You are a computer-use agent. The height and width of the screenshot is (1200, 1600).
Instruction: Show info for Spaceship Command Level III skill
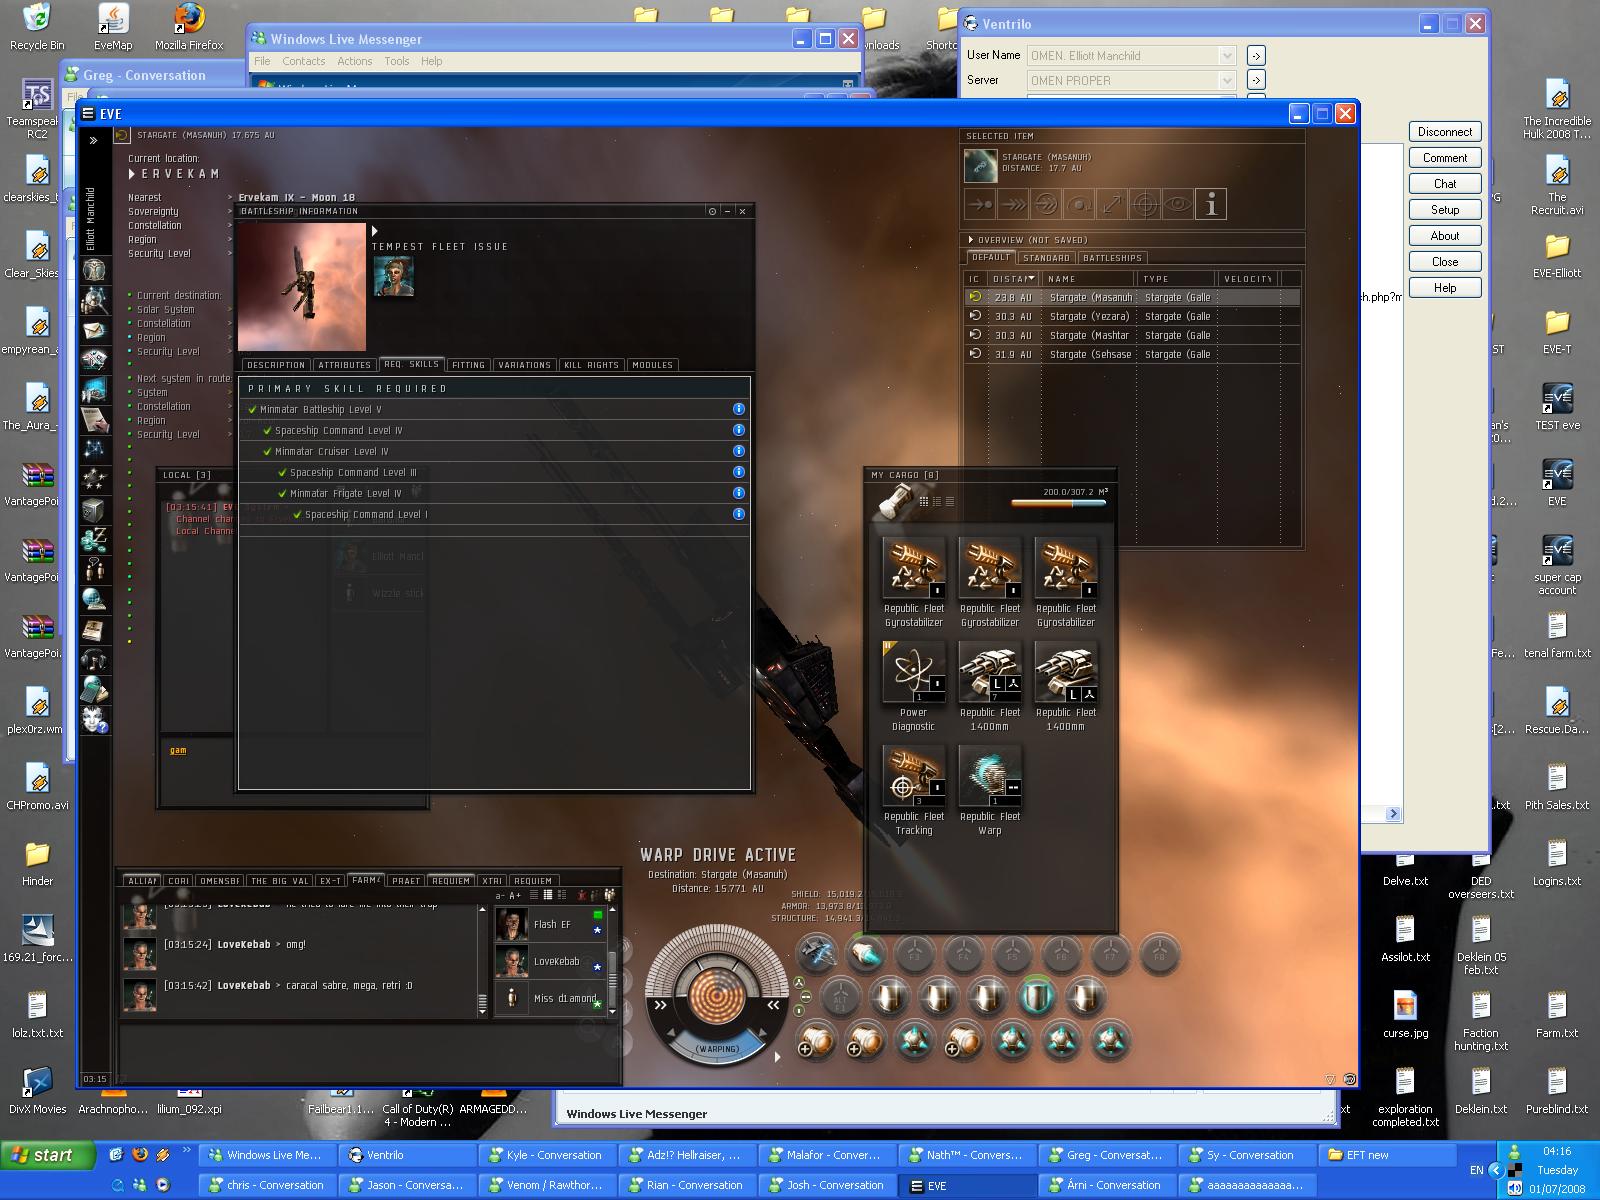coord(739,472)
